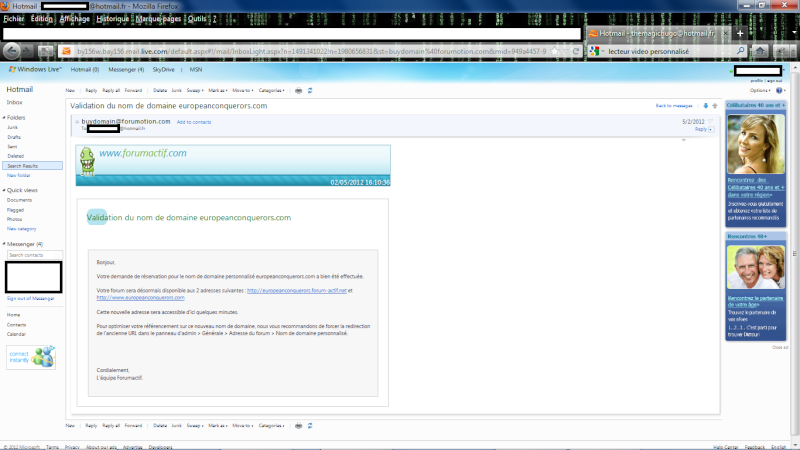This screenshot has height=450, width=800.
Task: Click the green Forumactif mascot image
Action: (87, 161)
